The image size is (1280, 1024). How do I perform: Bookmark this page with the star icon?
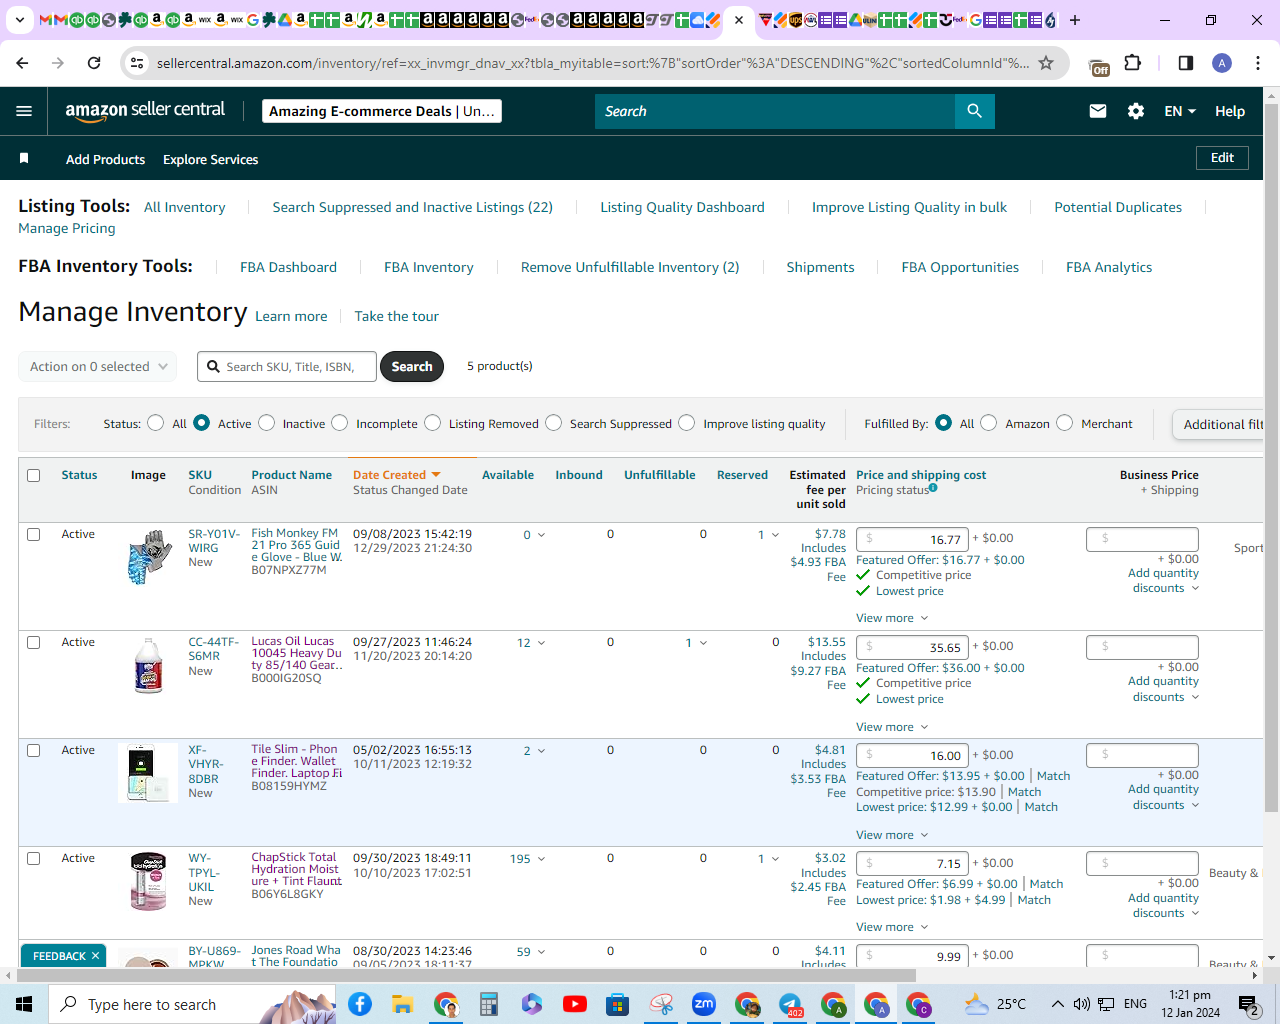pyautogui.click(x=1046, y=63)
